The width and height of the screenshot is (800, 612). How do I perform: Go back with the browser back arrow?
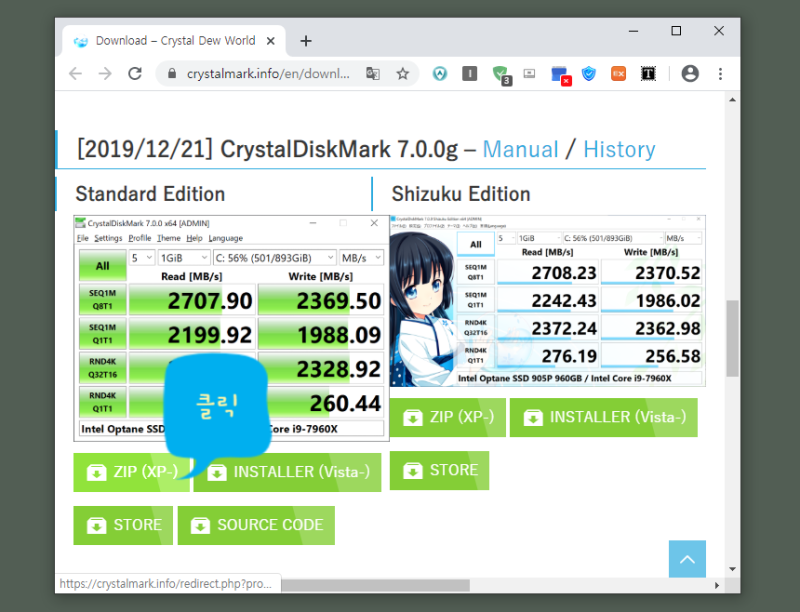[x=76, y=74]
